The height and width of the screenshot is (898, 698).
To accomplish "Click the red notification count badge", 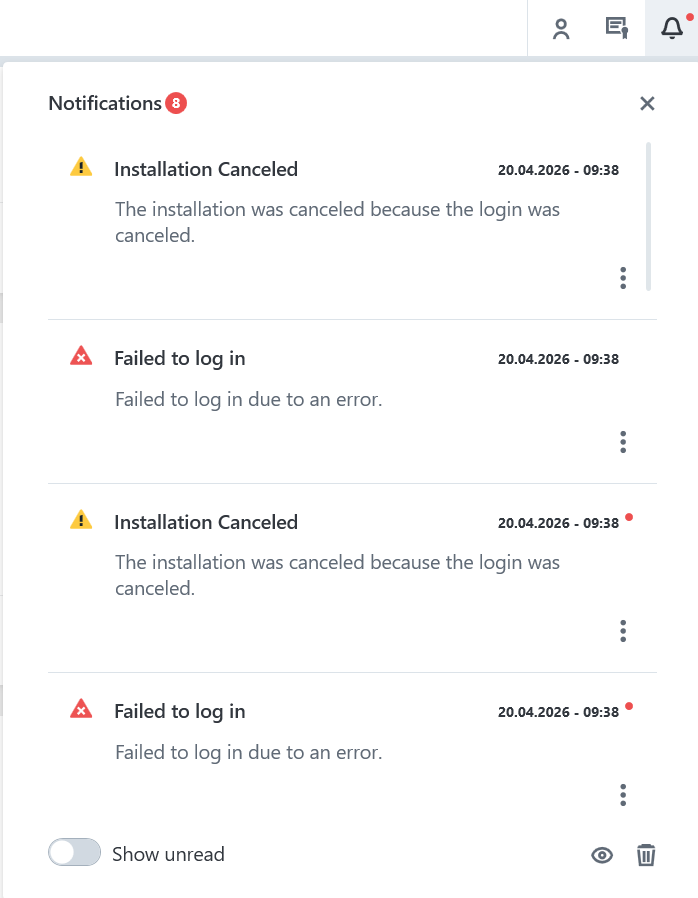I will 176,103.
